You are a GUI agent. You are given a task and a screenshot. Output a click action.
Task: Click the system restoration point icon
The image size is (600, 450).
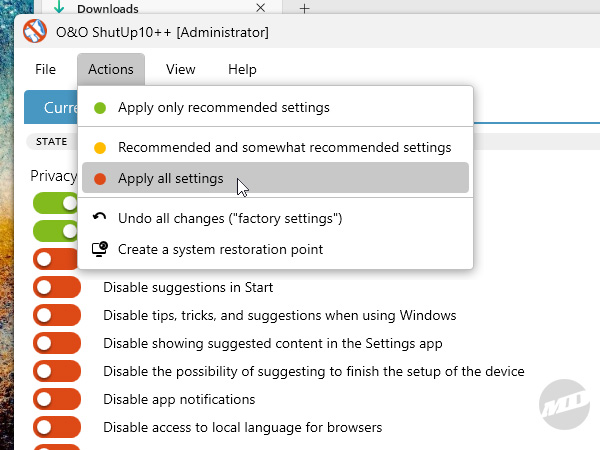coord(100,249)
